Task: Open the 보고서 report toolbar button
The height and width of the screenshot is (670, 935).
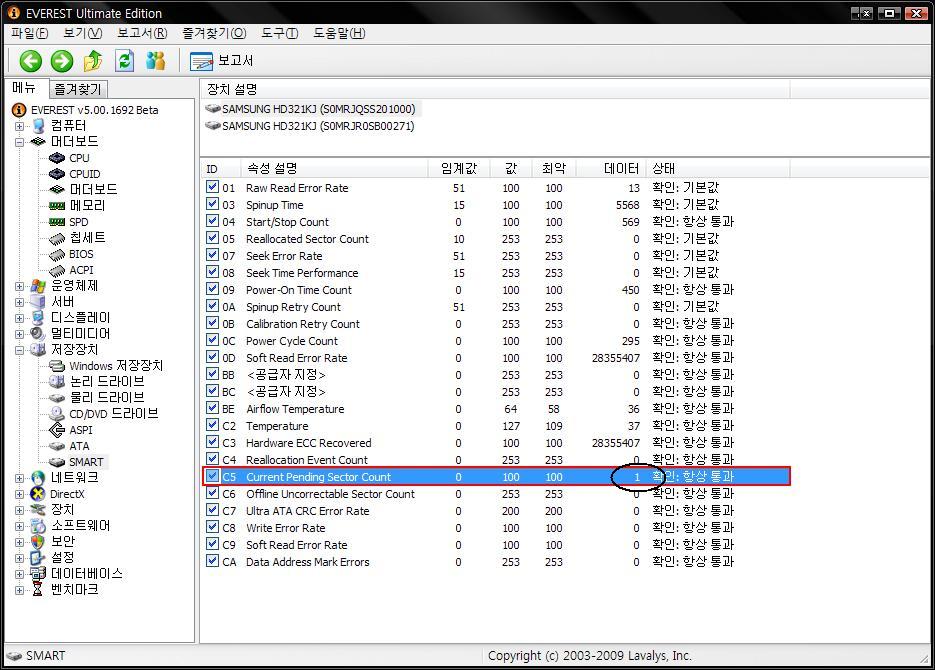Action: click(x=221, y=61)
